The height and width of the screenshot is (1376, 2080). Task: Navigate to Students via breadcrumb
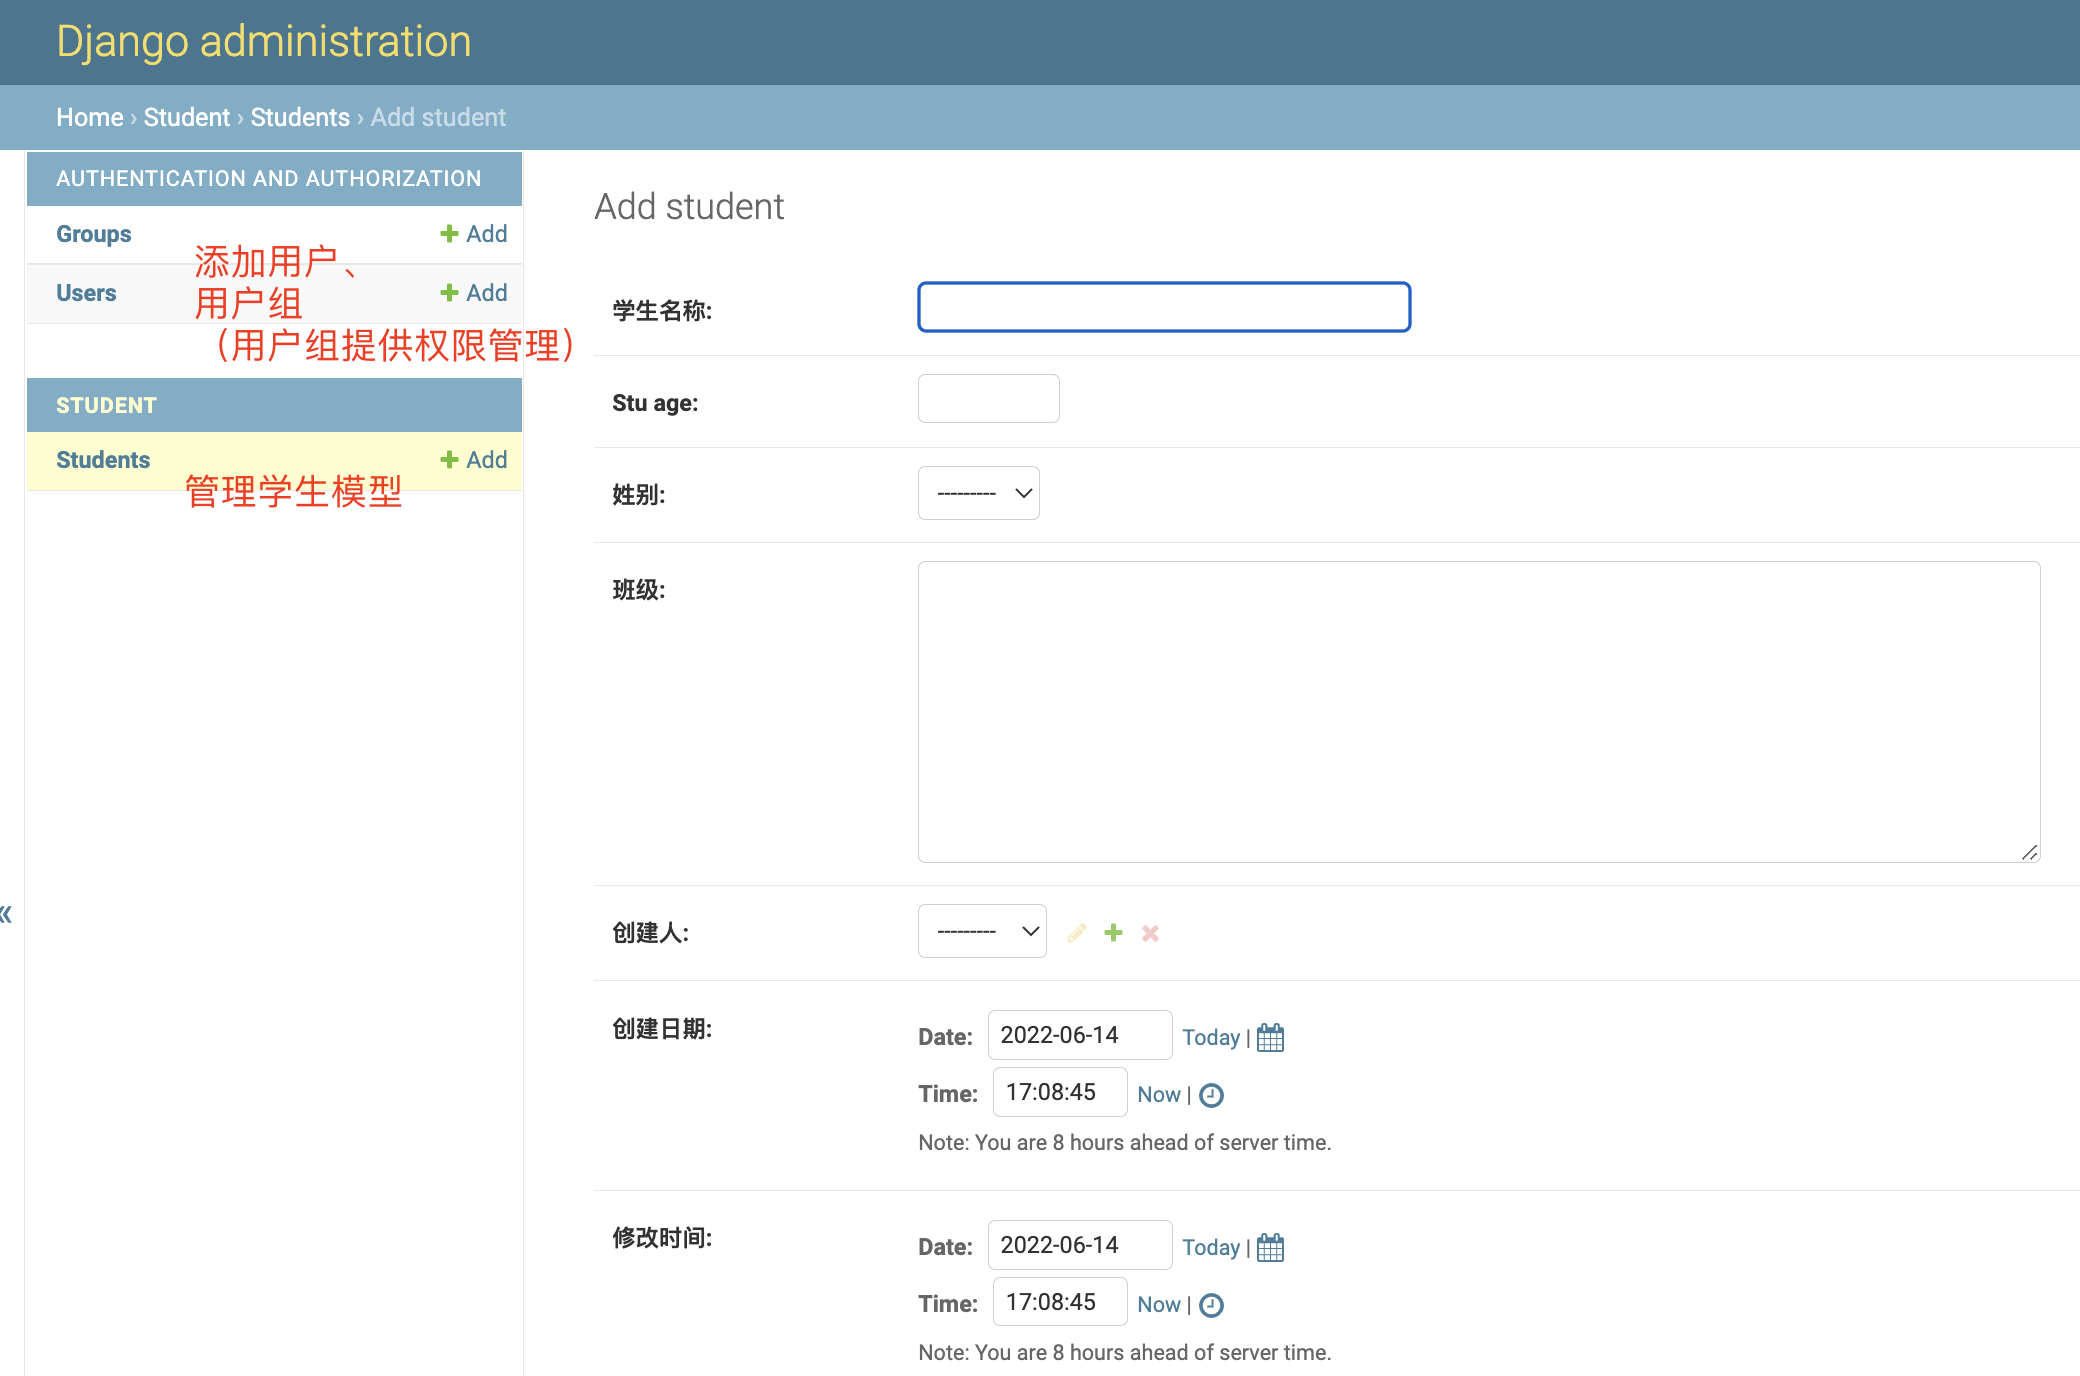pyautogui.click(x=299, y=117)
